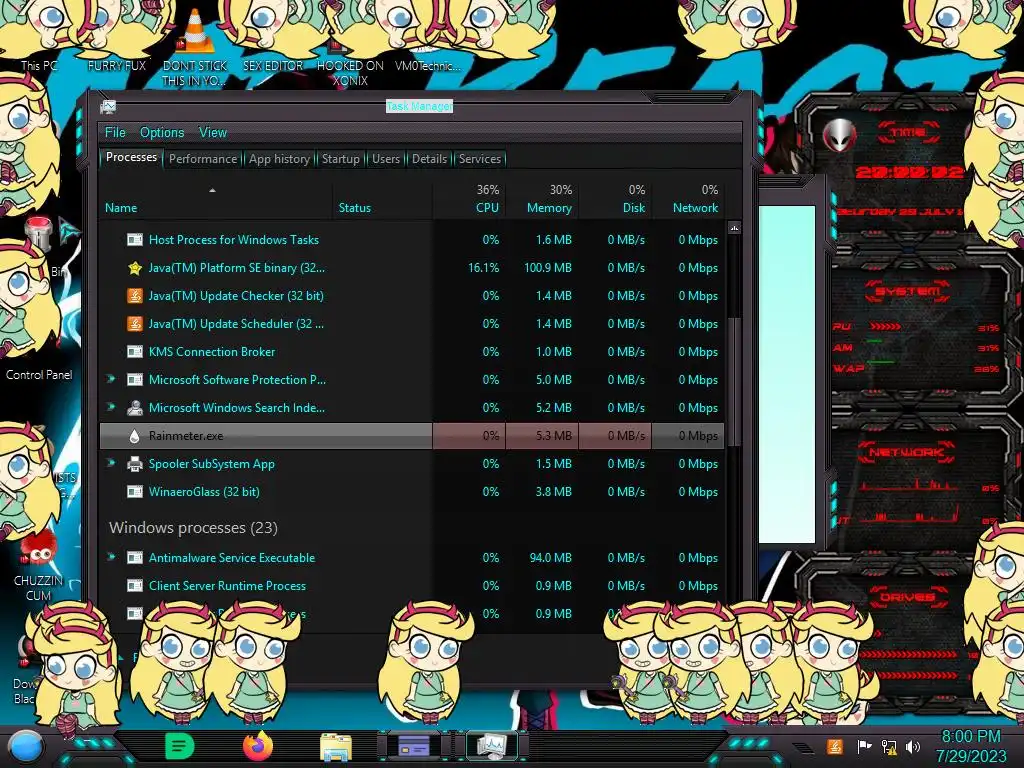Open the View menu

(213, 133)
